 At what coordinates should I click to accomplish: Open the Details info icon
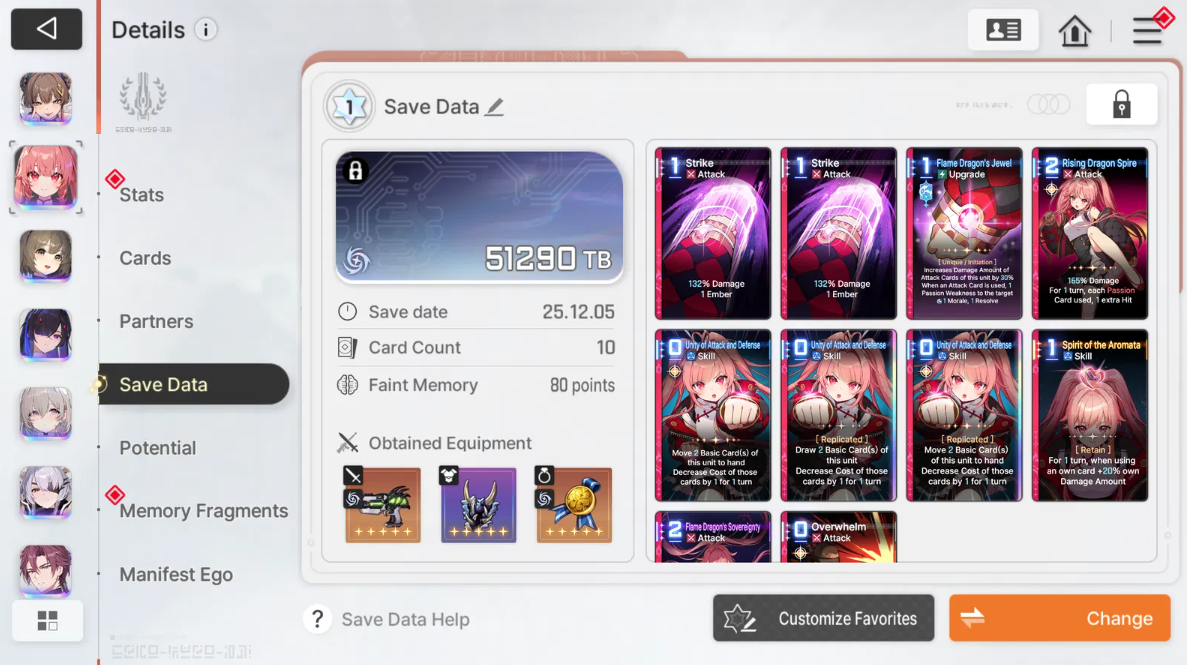[205, 30]
